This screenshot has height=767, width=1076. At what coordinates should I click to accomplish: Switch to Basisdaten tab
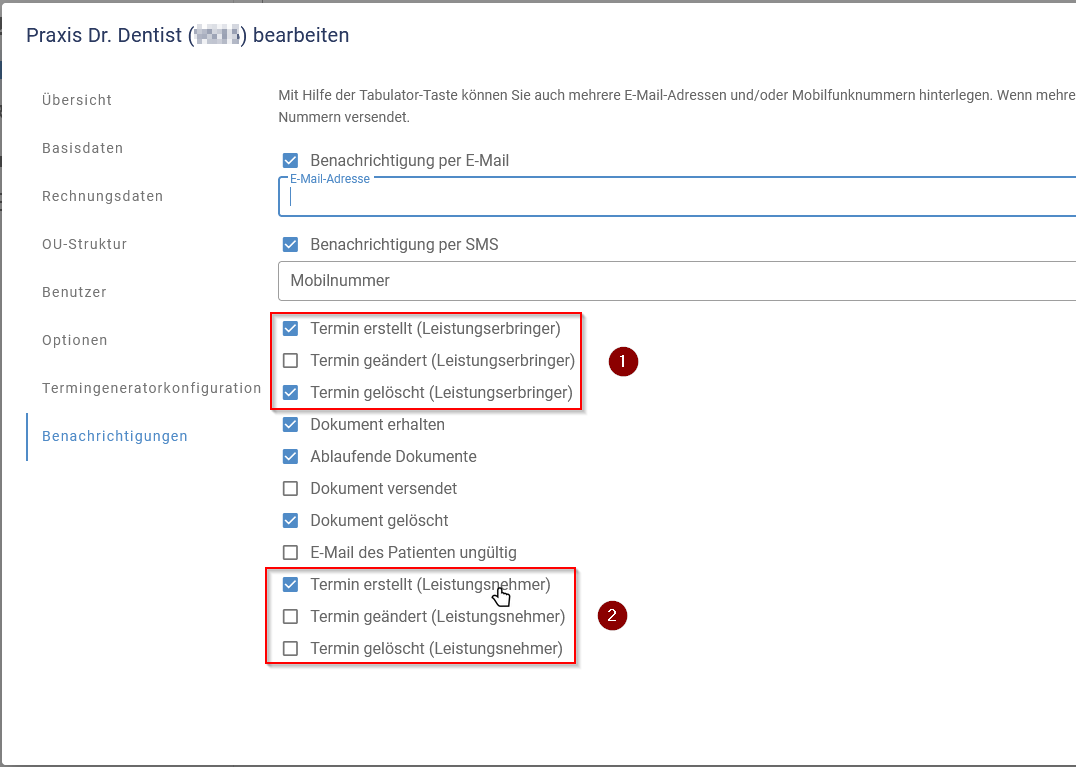82,148
